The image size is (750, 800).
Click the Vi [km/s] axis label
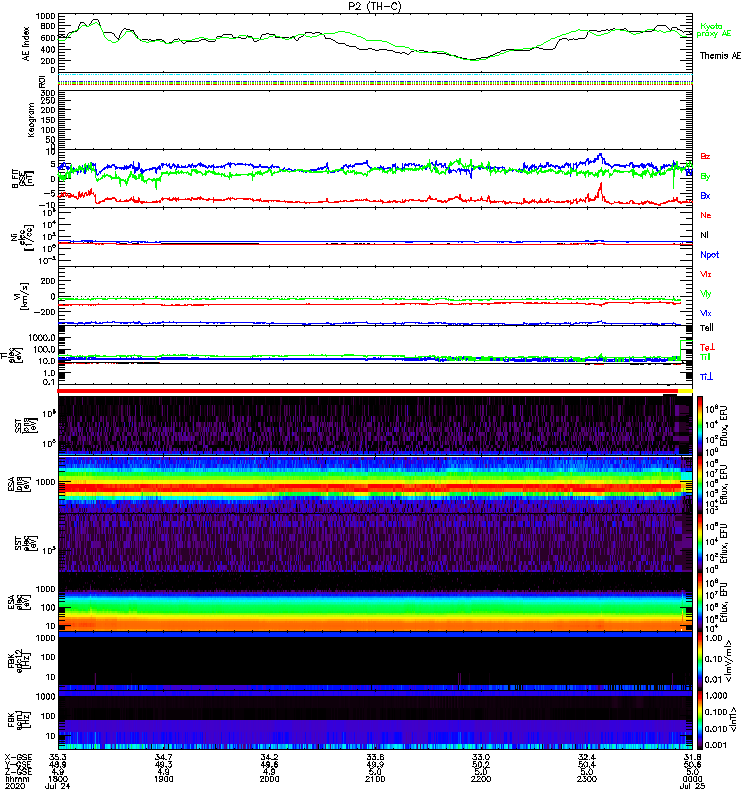click(23, 296)
